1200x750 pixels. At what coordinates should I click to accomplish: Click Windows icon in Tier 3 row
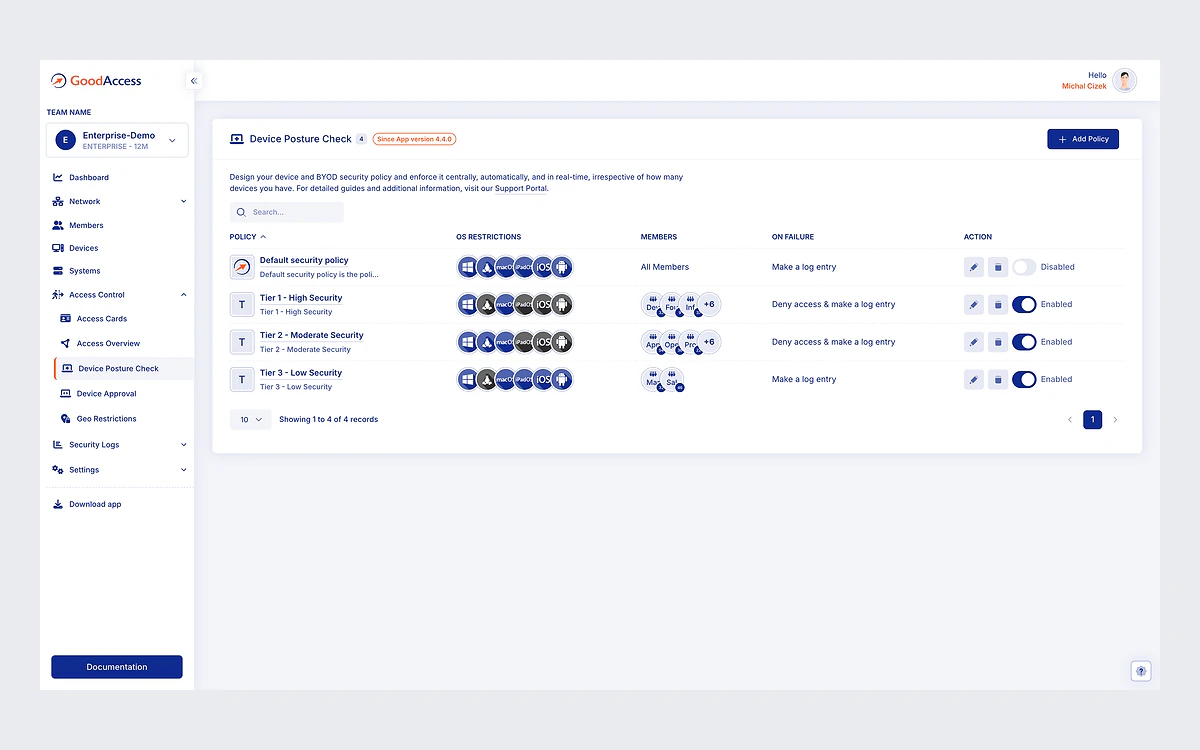pyautogui.click(x=468, y=379)
